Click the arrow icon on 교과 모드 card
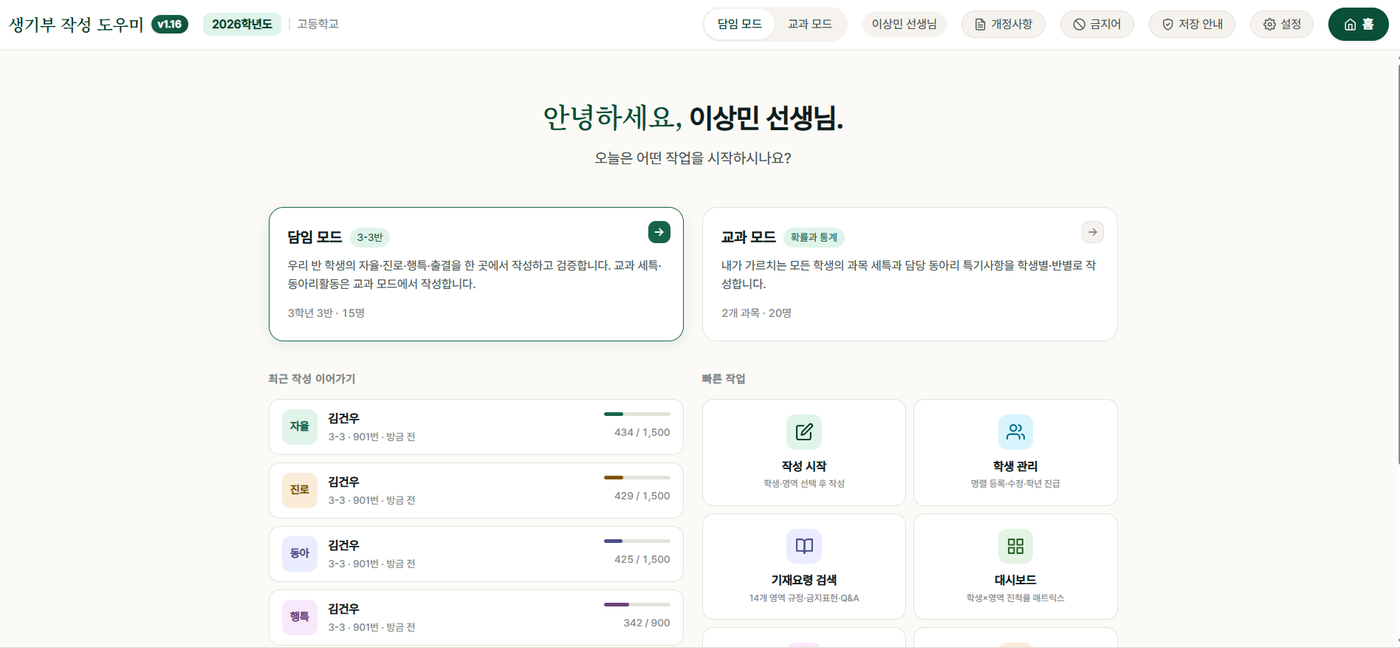The image size is (1400, 648). click(1093, 232)
